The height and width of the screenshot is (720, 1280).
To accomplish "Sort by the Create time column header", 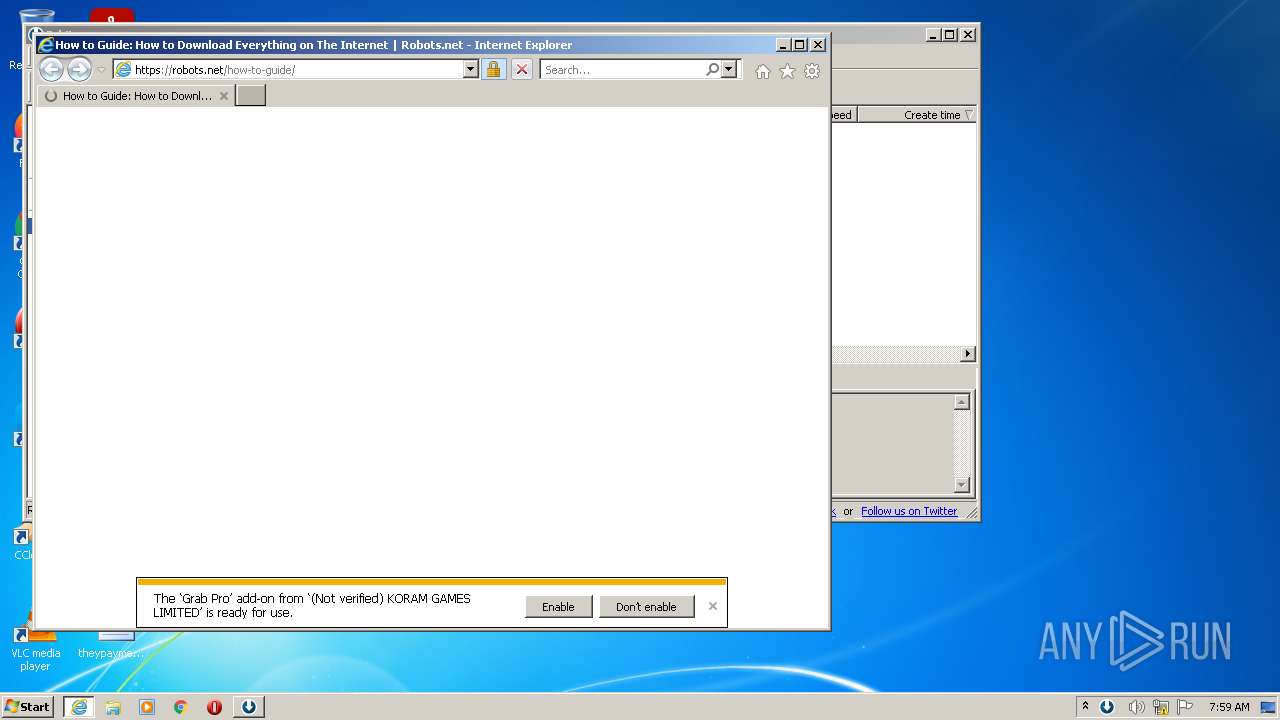I will click(x=917, y=115).
